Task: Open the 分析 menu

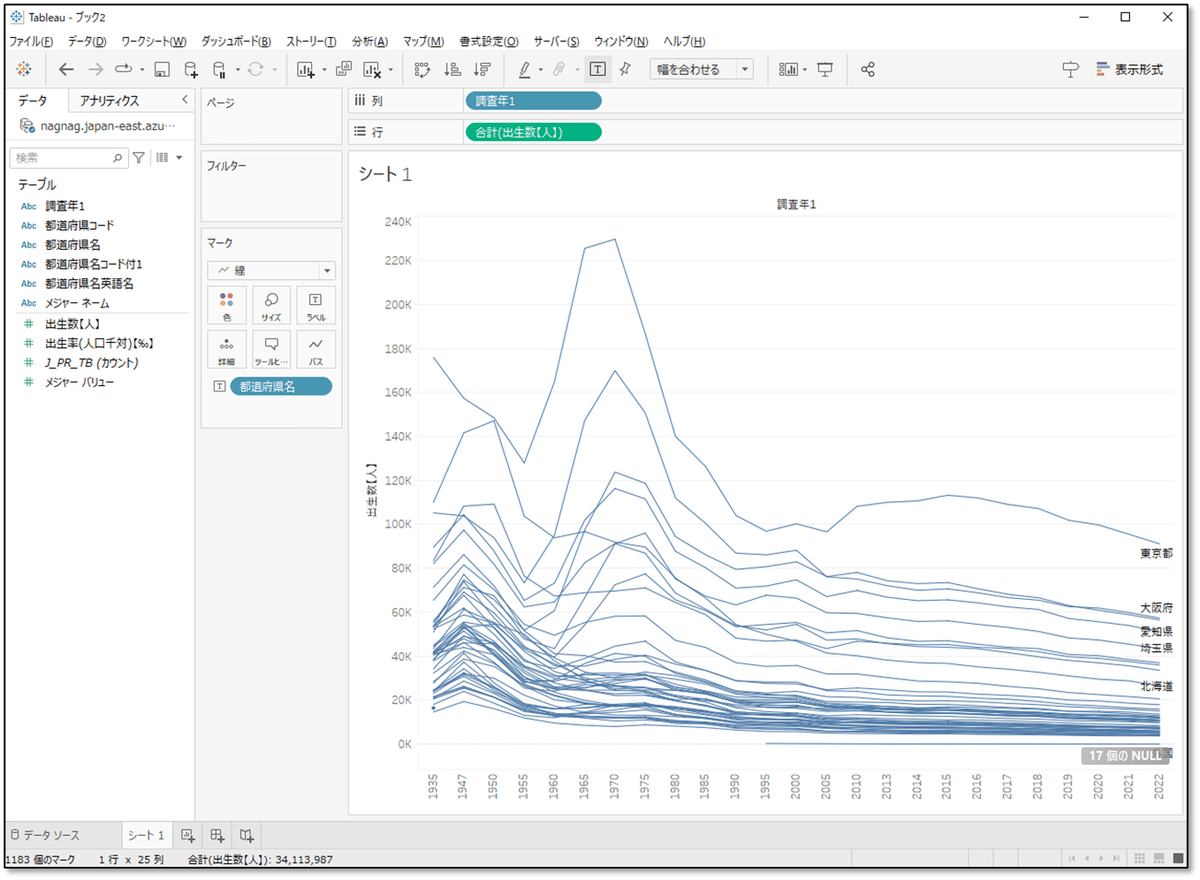Action: coord(370,41)
